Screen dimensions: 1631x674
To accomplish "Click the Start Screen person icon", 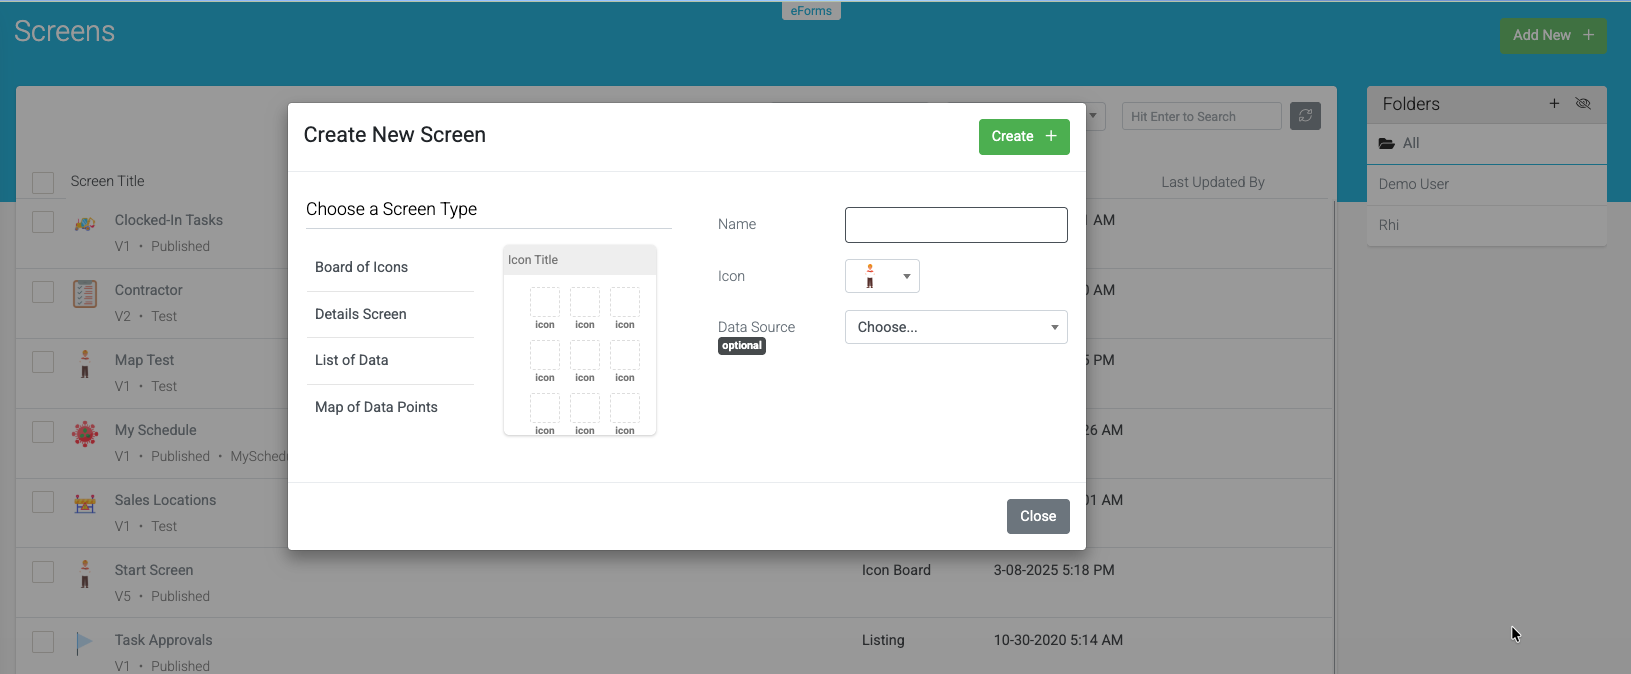I will (x=85, y=574).
